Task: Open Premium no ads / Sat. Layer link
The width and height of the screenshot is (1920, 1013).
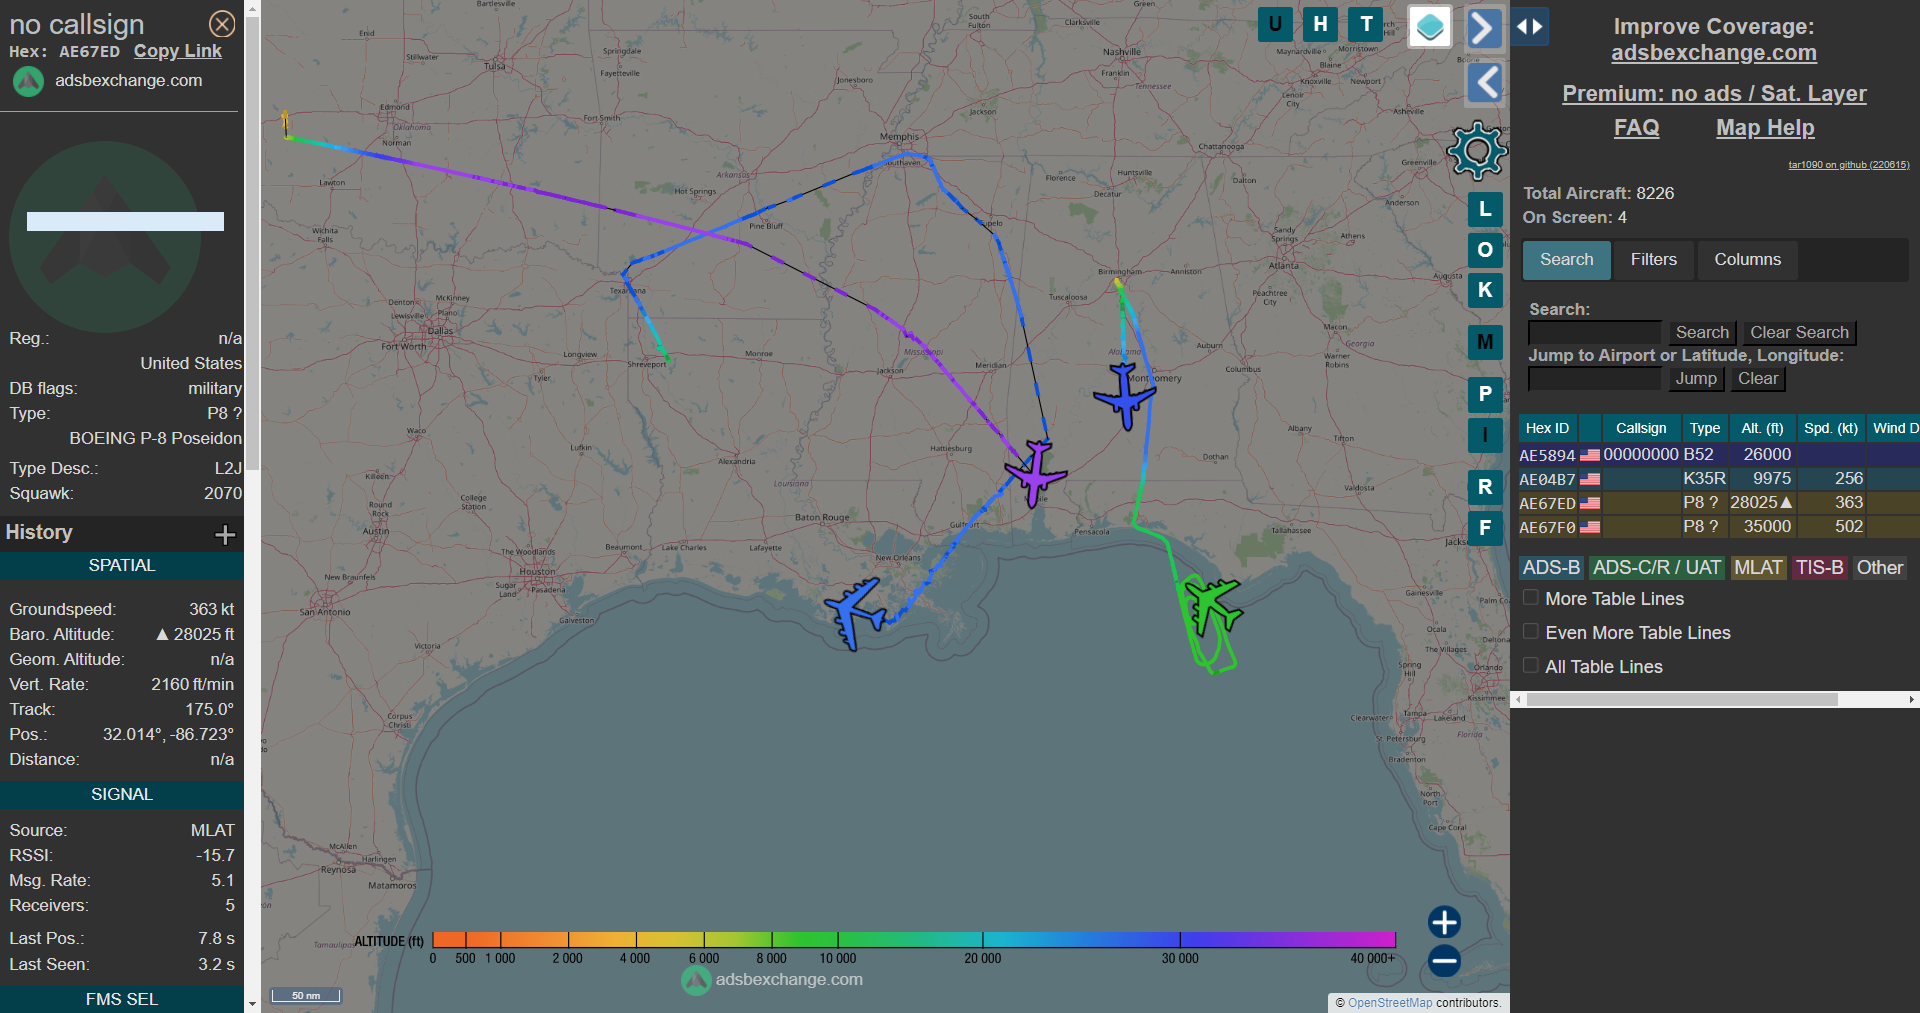Action: click(x=1714, y=94)
